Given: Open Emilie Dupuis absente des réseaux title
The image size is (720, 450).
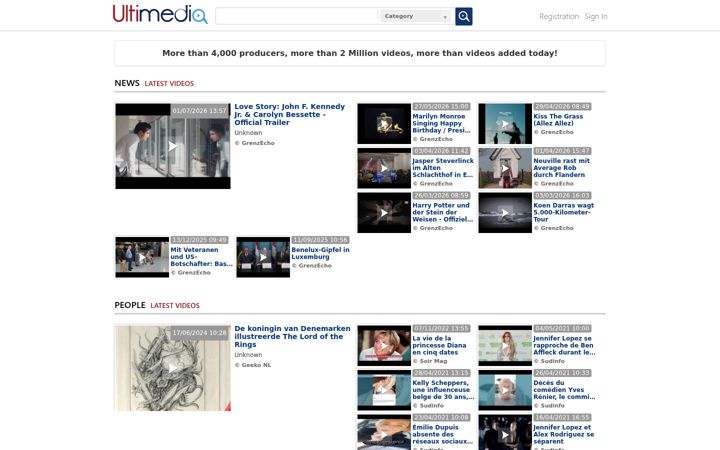Looking at the screenshot, I should (442, 434).
